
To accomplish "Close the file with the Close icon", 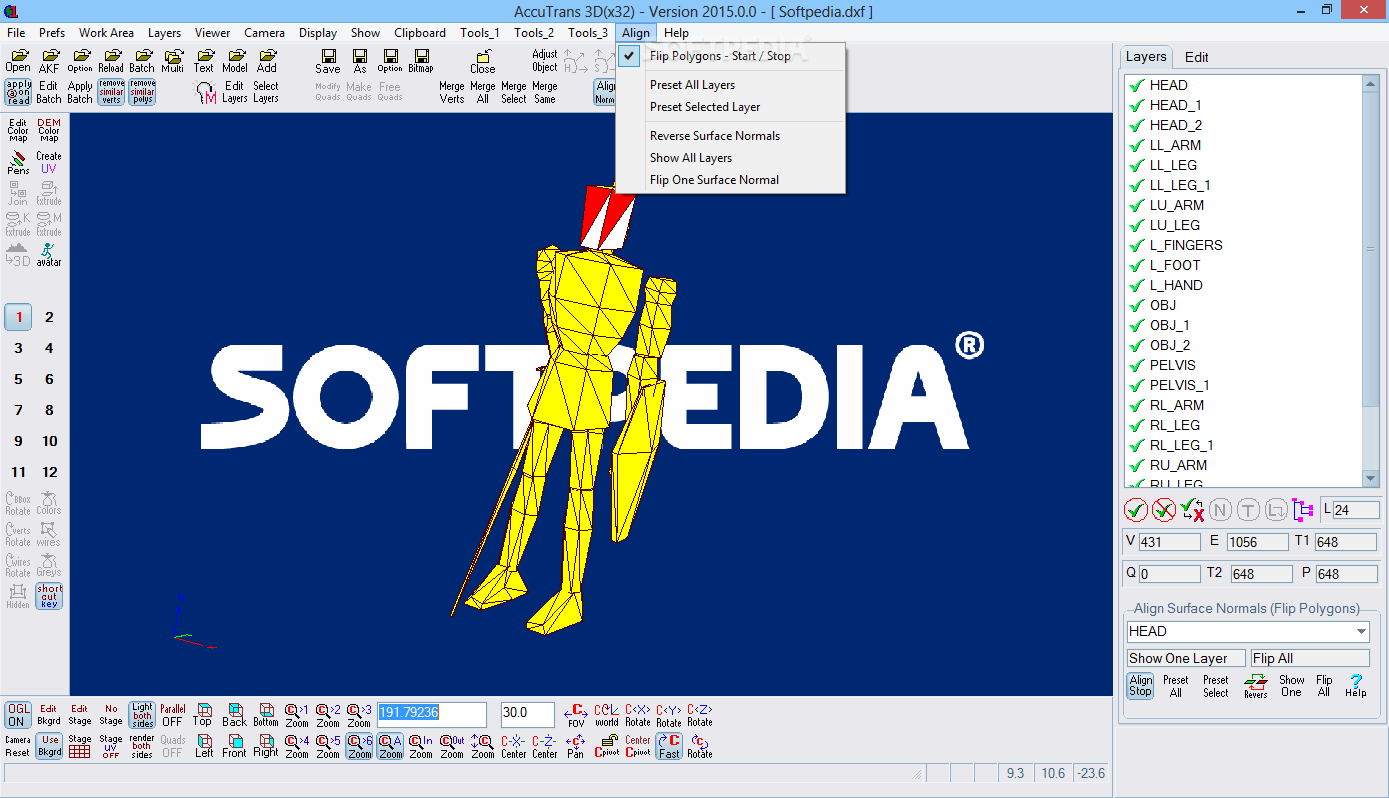I will point(483,61).
